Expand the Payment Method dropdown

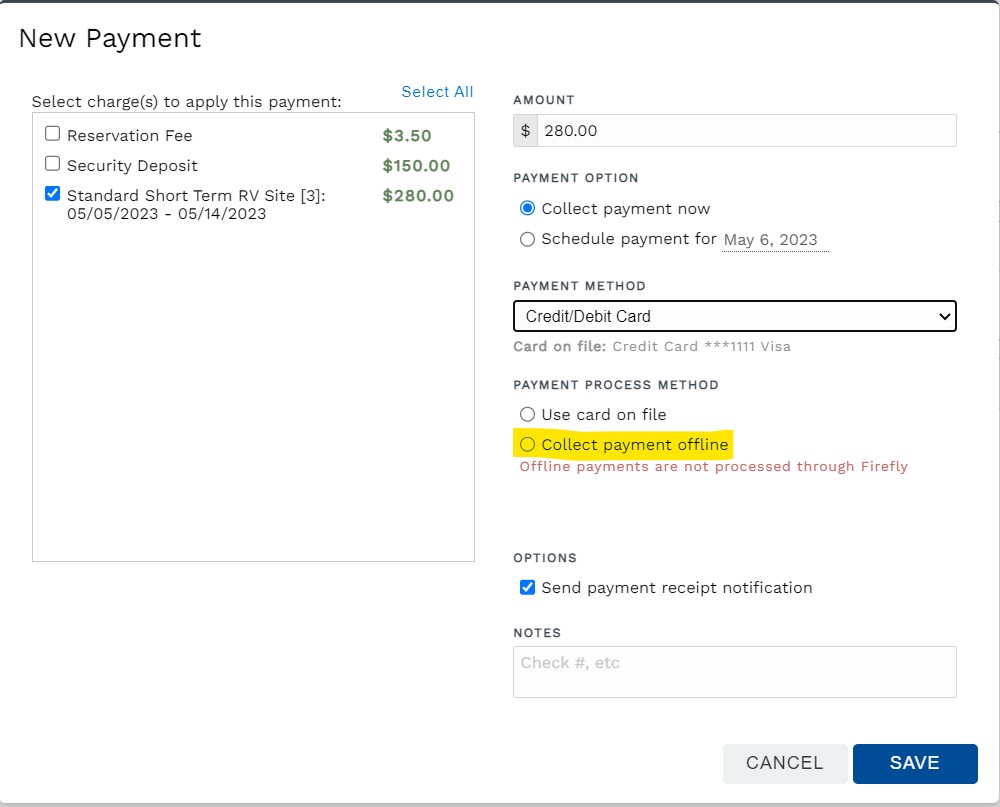[735, 315]
